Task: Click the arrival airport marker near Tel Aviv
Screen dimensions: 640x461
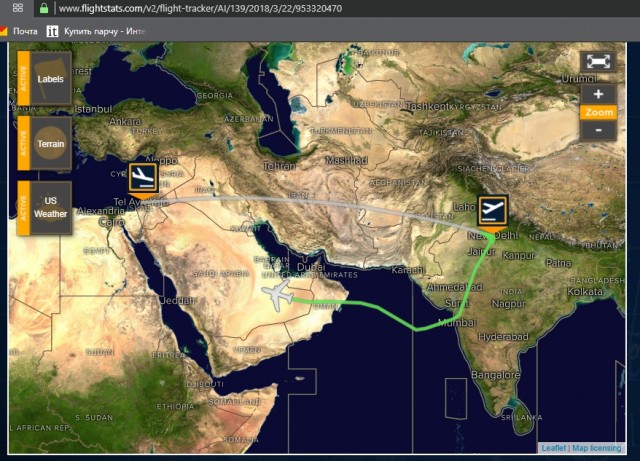Action: point(142,176)
